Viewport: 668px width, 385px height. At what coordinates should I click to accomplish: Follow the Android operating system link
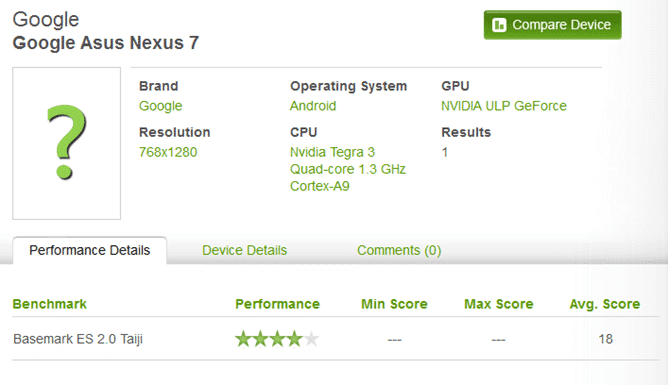tap(313, 106)
